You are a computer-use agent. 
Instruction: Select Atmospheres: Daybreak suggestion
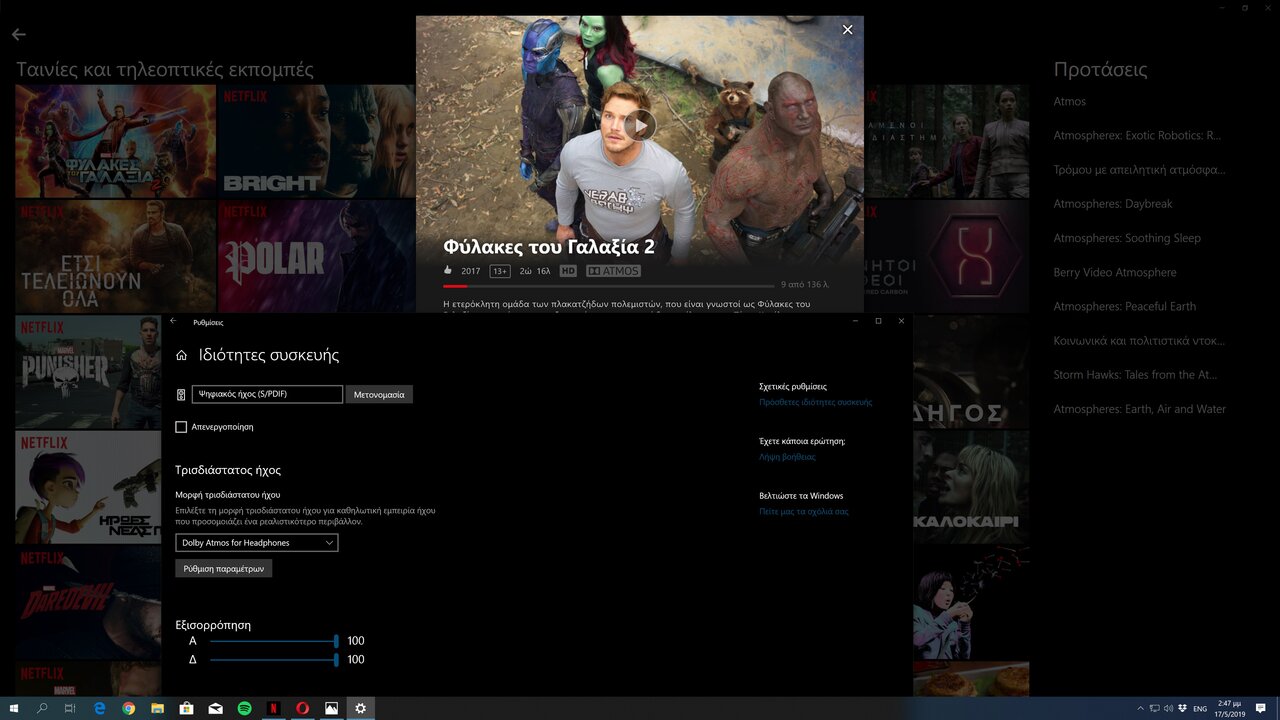(x=1113, y=204)
